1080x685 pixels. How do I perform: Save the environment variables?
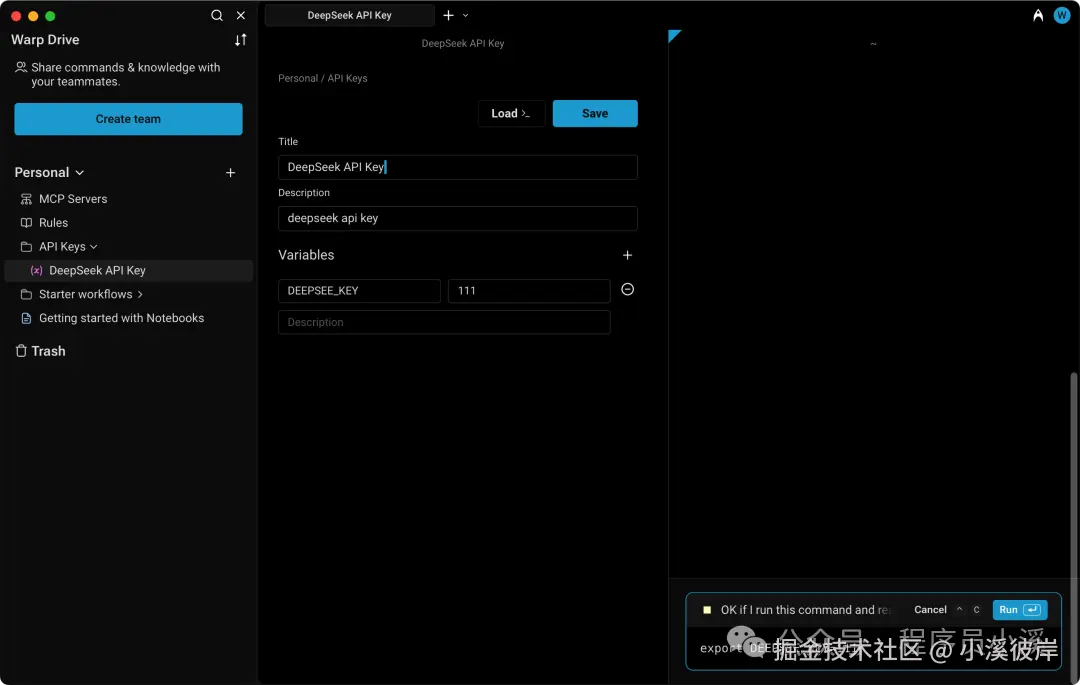595,114
